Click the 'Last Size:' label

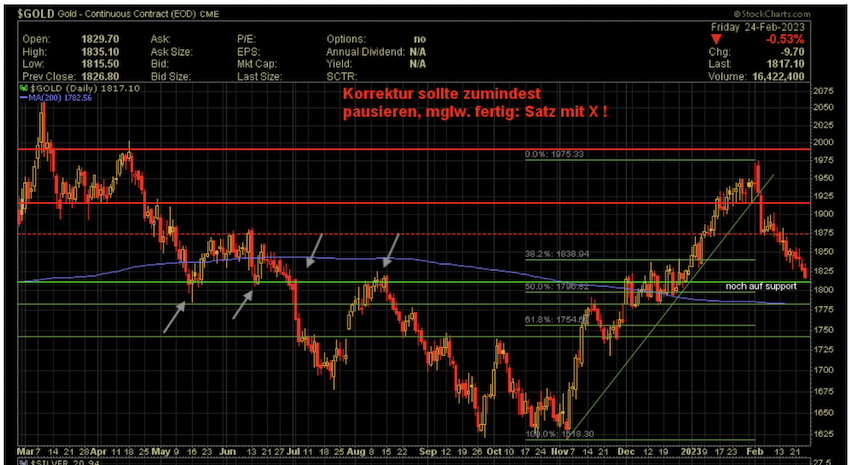click(x=259, y=76)
